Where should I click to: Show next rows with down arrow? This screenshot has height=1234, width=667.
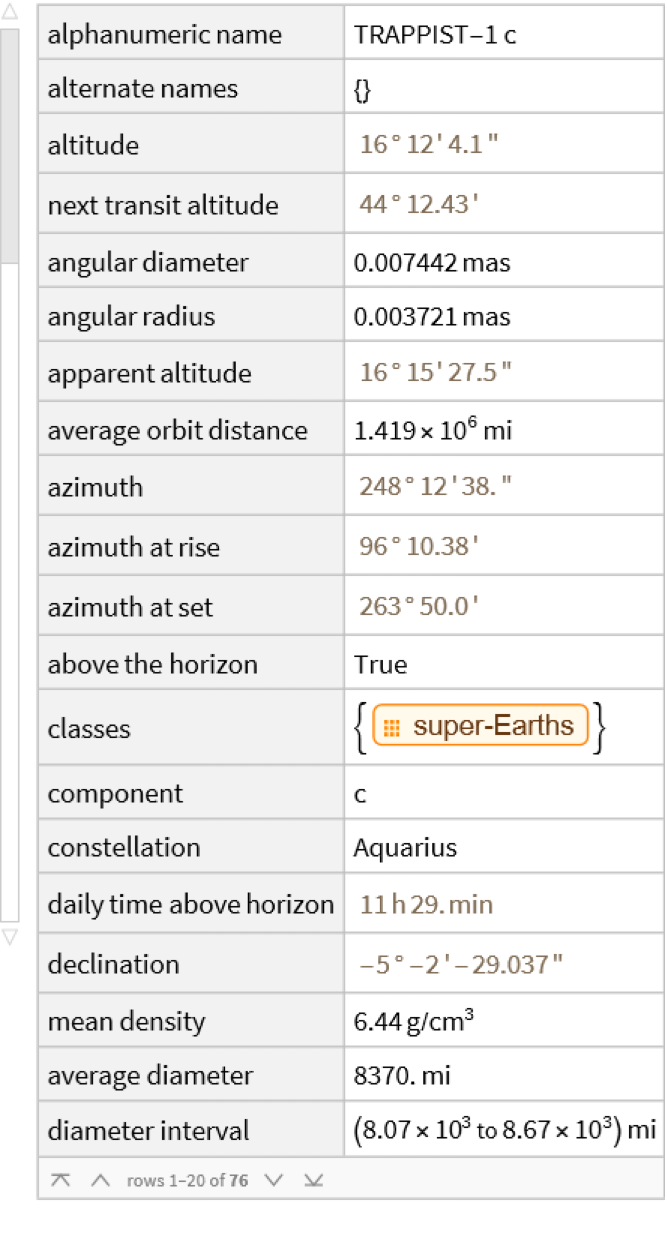[x=275, y=1180]
